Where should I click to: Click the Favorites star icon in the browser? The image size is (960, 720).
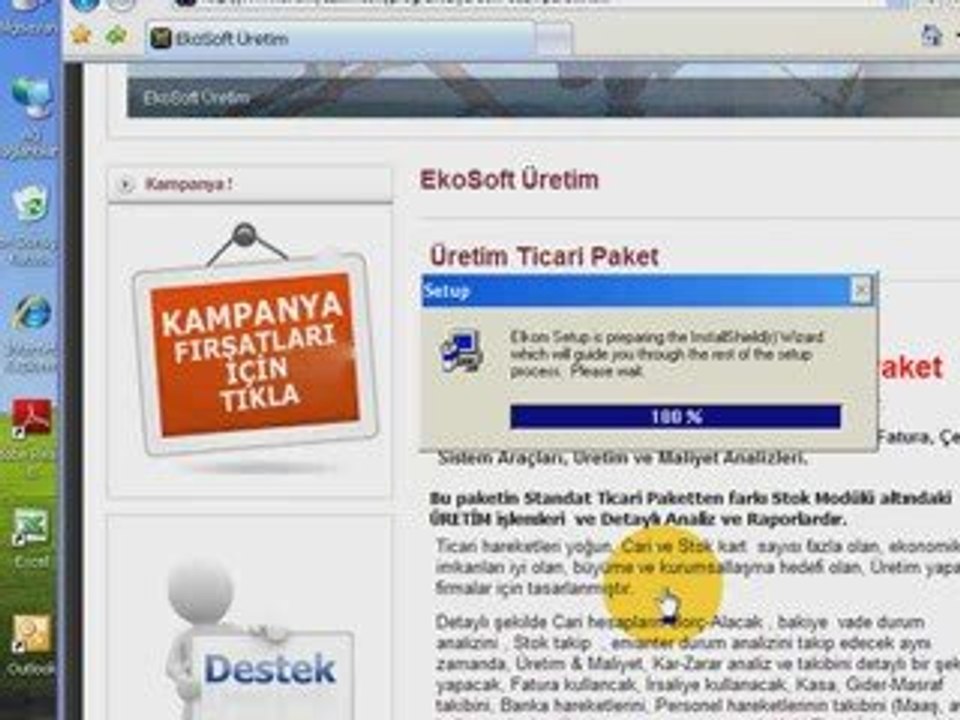(x=81, y=35)
